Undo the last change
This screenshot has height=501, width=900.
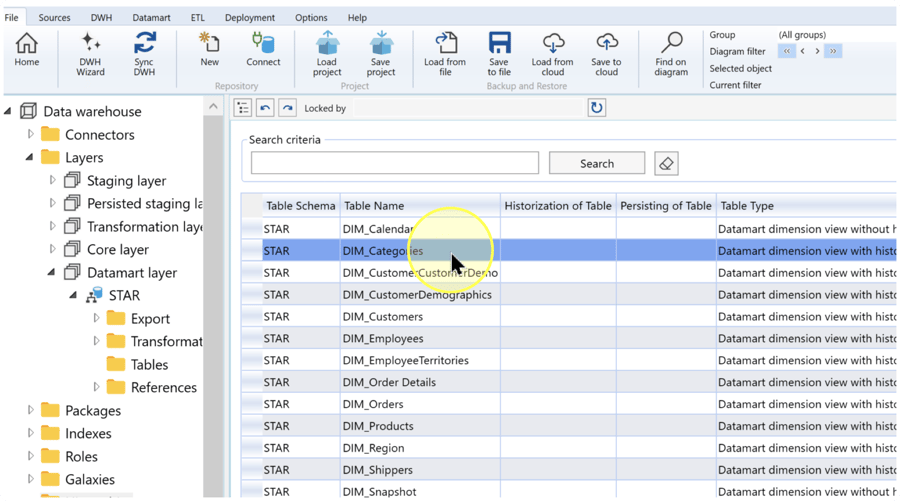pos(265,108)
